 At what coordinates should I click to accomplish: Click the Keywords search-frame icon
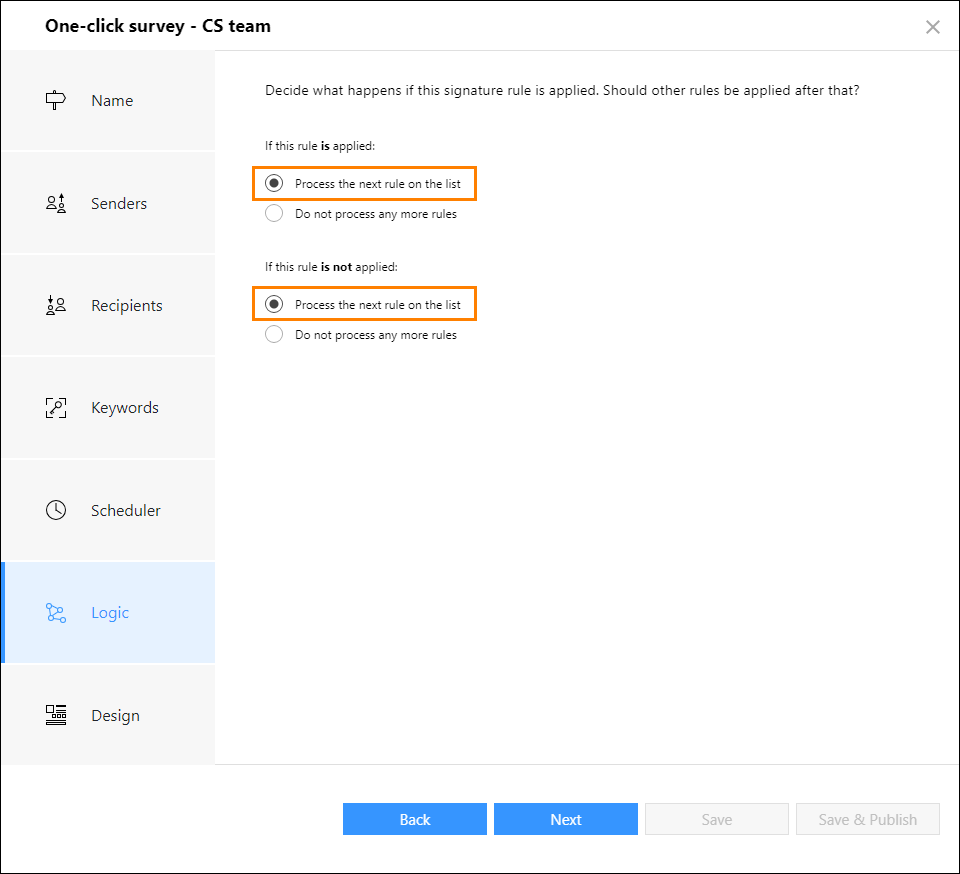tap(56, 408)
